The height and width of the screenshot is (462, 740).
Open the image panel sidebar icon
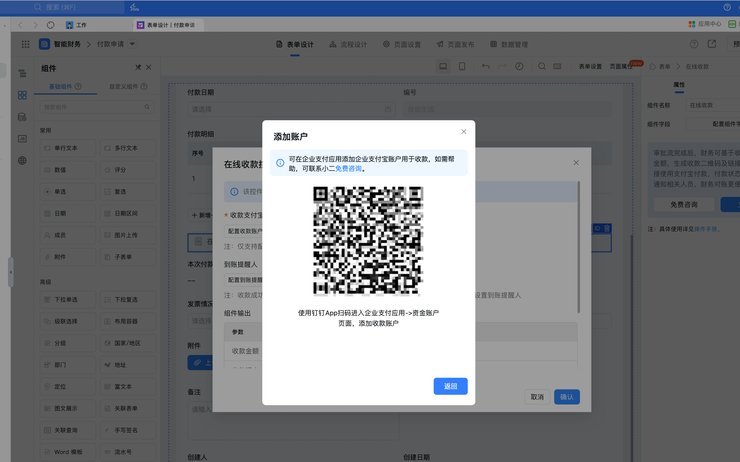pos(22,139)
